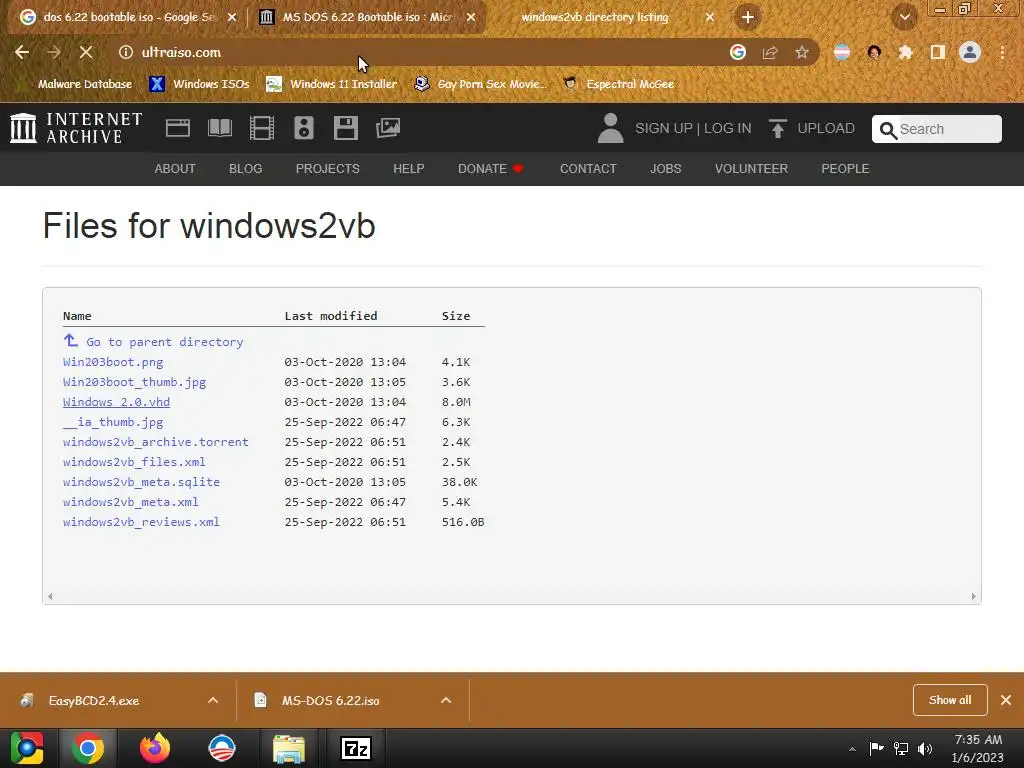Open the Chrome three-dot menu
Viewport: 1024px width, 768px height.
coord(1002,52)
